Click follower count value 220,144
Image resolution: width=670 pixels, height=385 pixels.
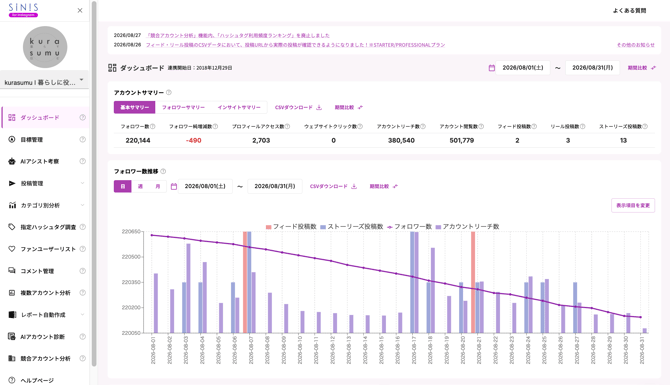(138, 140)
